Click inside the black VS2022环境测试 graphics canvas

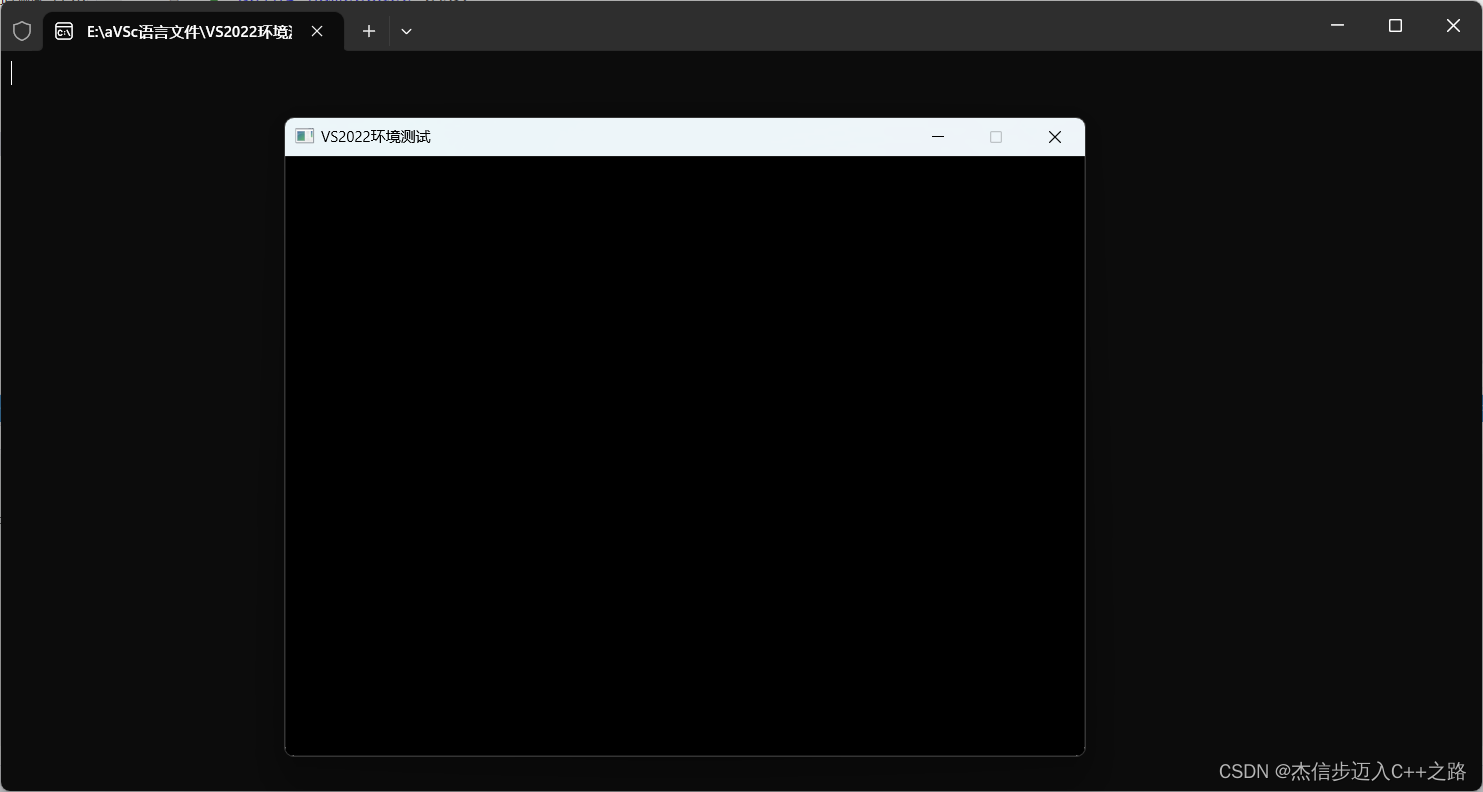(x=685, y=455)
